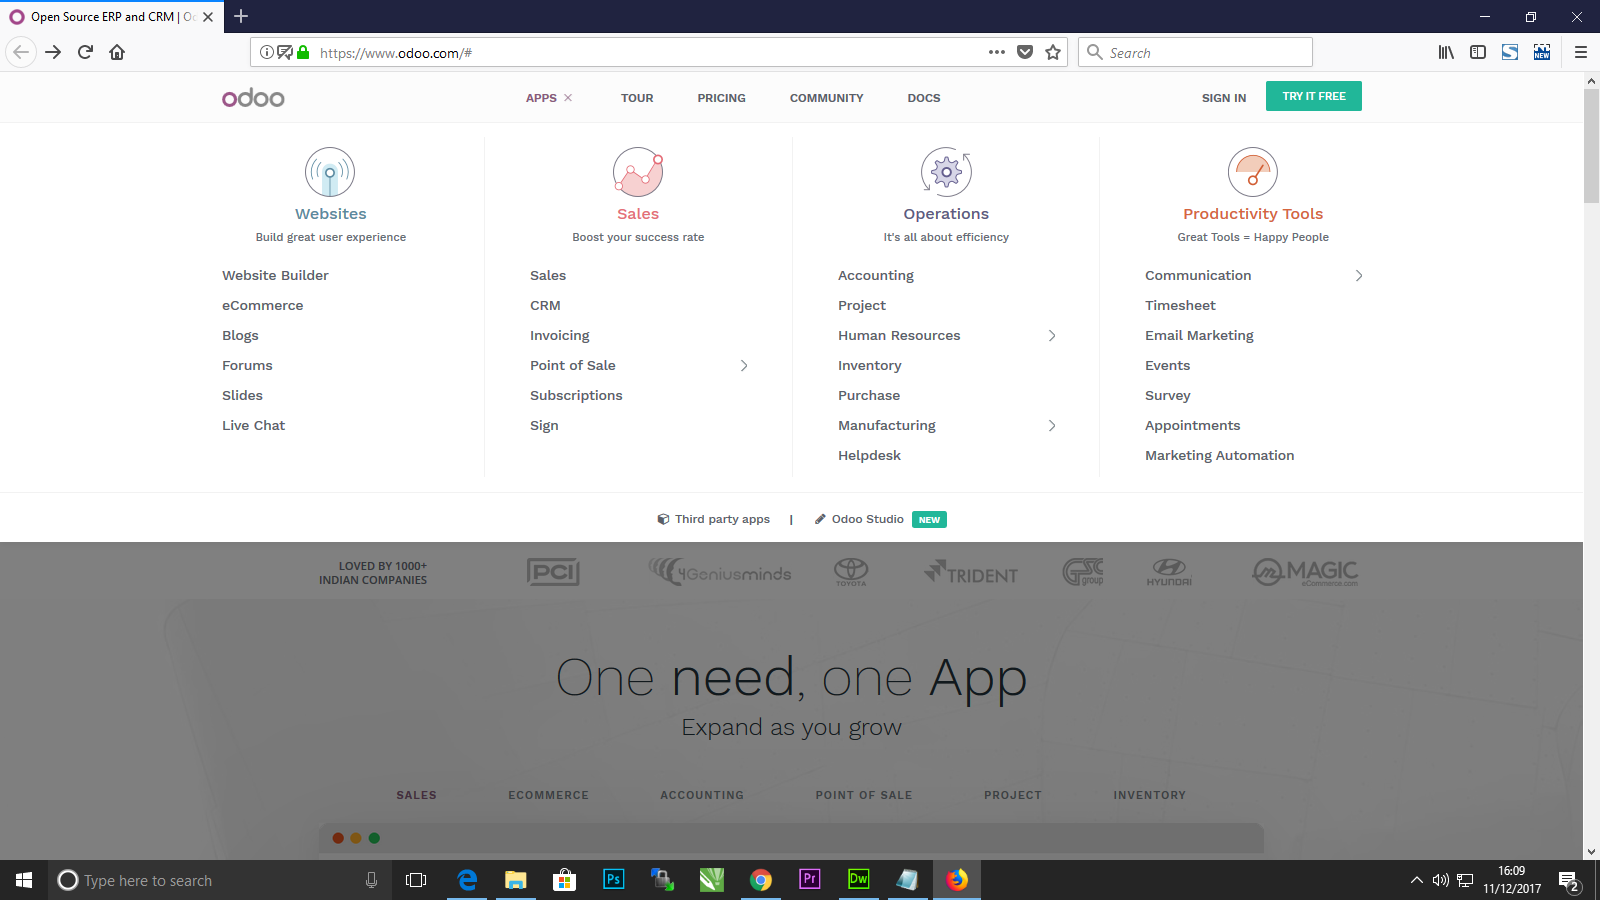
Task: Open the Firefox home page icon
Action: click(x=117, y=52)
